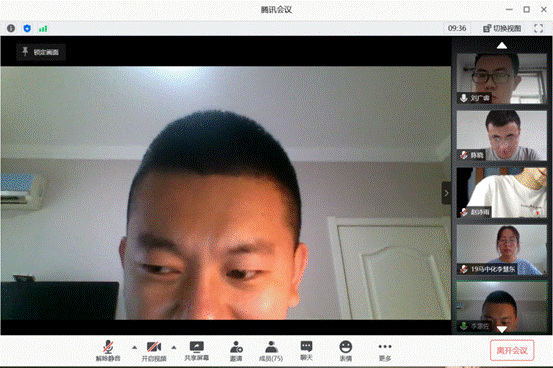This screenshot has width=553, height=368.
Task: Open the invite participants icon
Action: pos(236,351)
